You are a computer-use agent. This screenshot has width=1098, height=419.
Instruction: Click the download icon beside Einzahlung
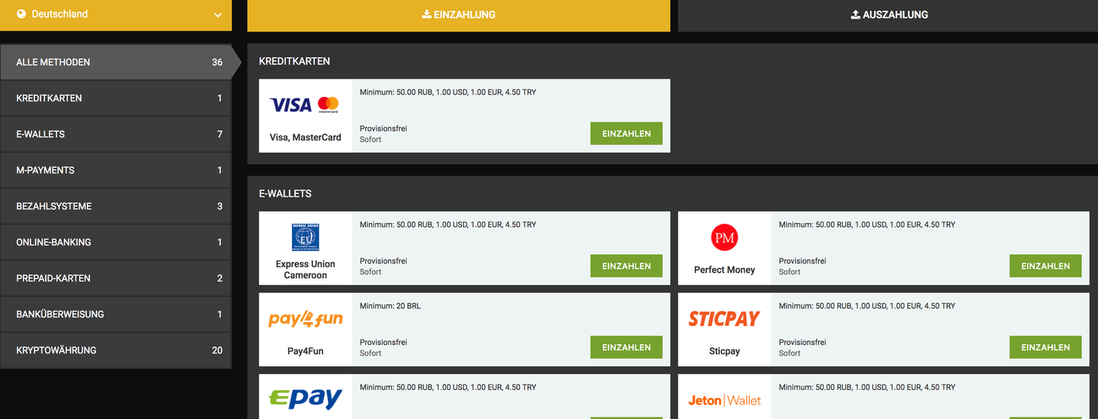[x=426, y=14]
